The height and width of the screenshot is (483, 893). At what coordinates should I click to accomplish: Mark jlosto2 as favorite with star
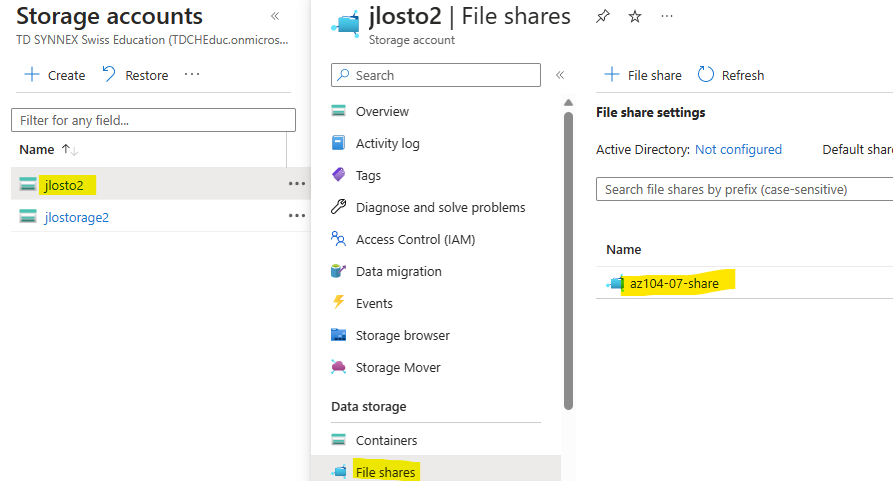[x=635, y=17]
